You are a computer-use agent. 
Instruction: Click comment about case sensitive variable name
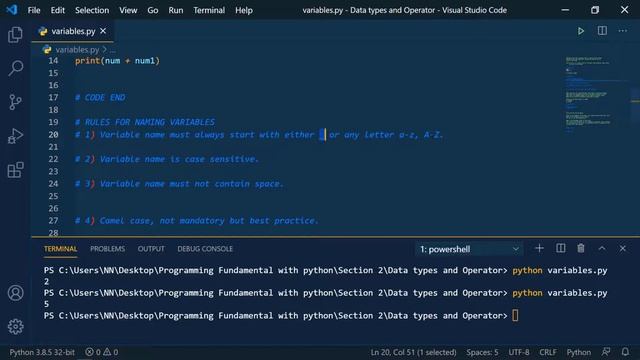coord(167,159)
